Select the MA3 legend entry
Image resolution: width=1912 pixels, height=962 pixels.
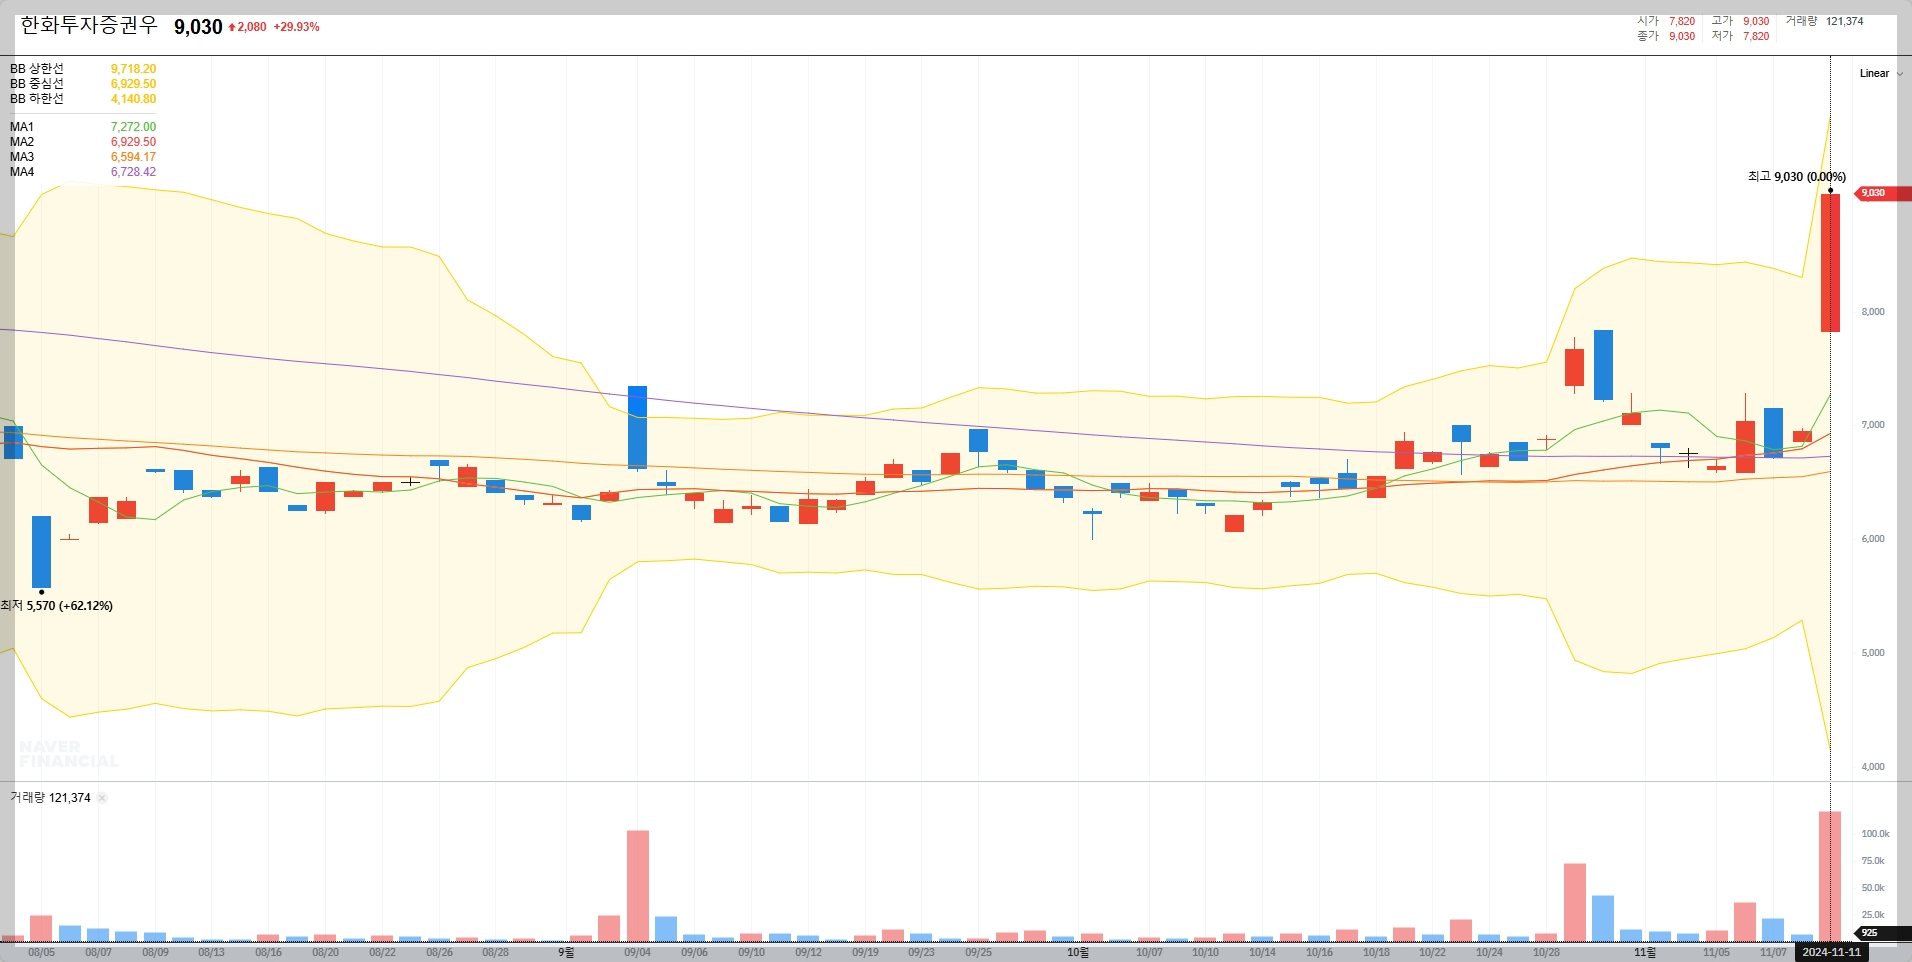tap(22, 157)
